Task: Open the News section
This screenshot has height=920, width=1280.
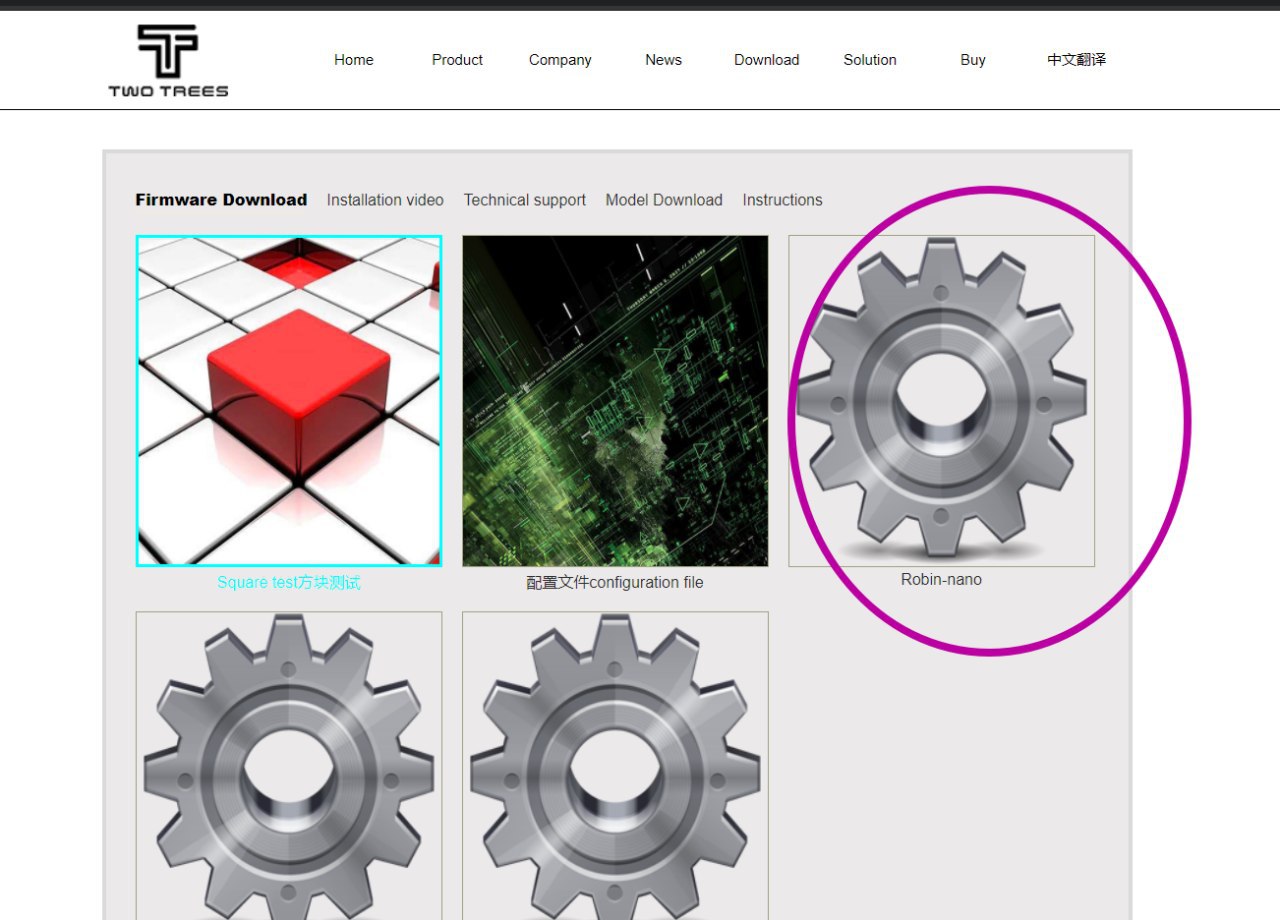Action: (663, 60)
